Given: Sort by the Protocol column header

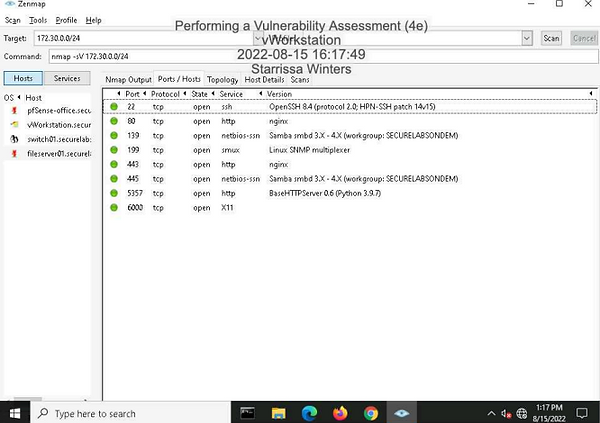Looking at the screenshot, I should [165, 94].
